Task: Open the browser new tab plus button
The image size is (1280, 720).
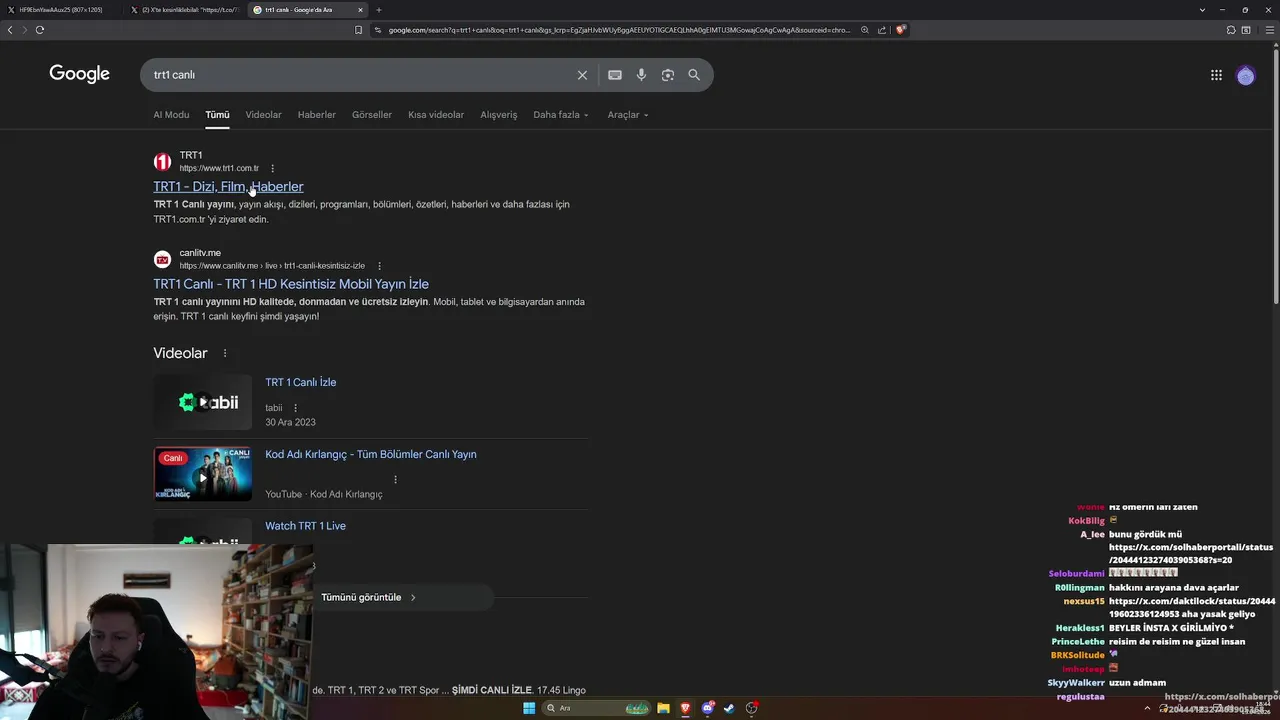Action: tap(378, 10)
